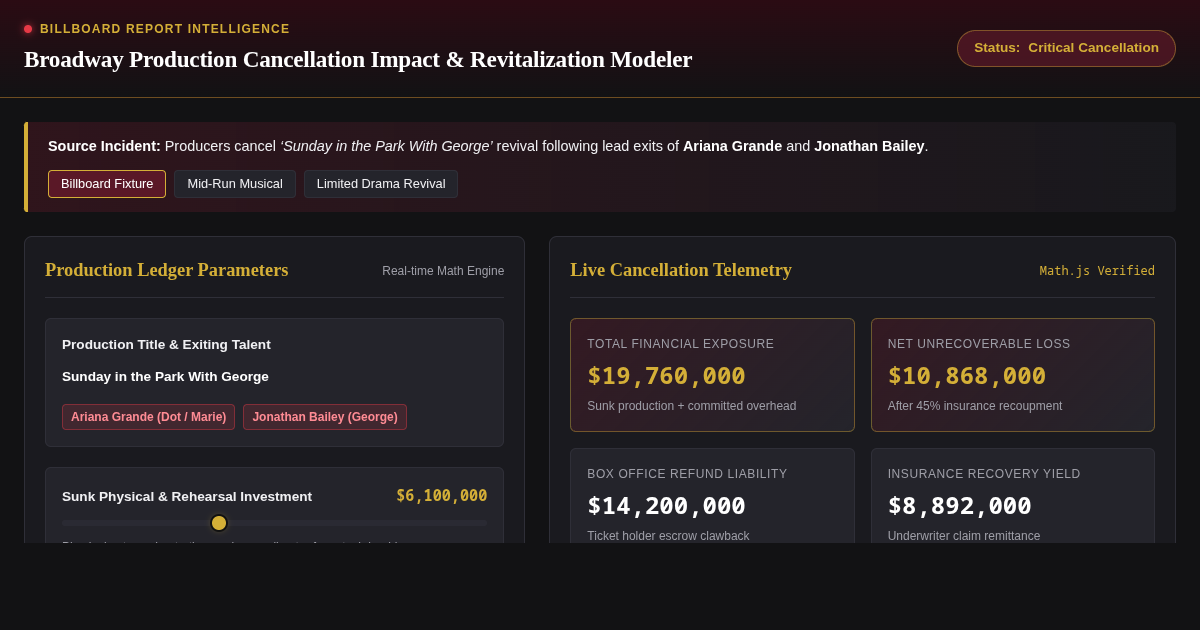1200x630 pixels.
Task: Click the Sunday in the Park With George title field
Action: [x=165, y=377]
